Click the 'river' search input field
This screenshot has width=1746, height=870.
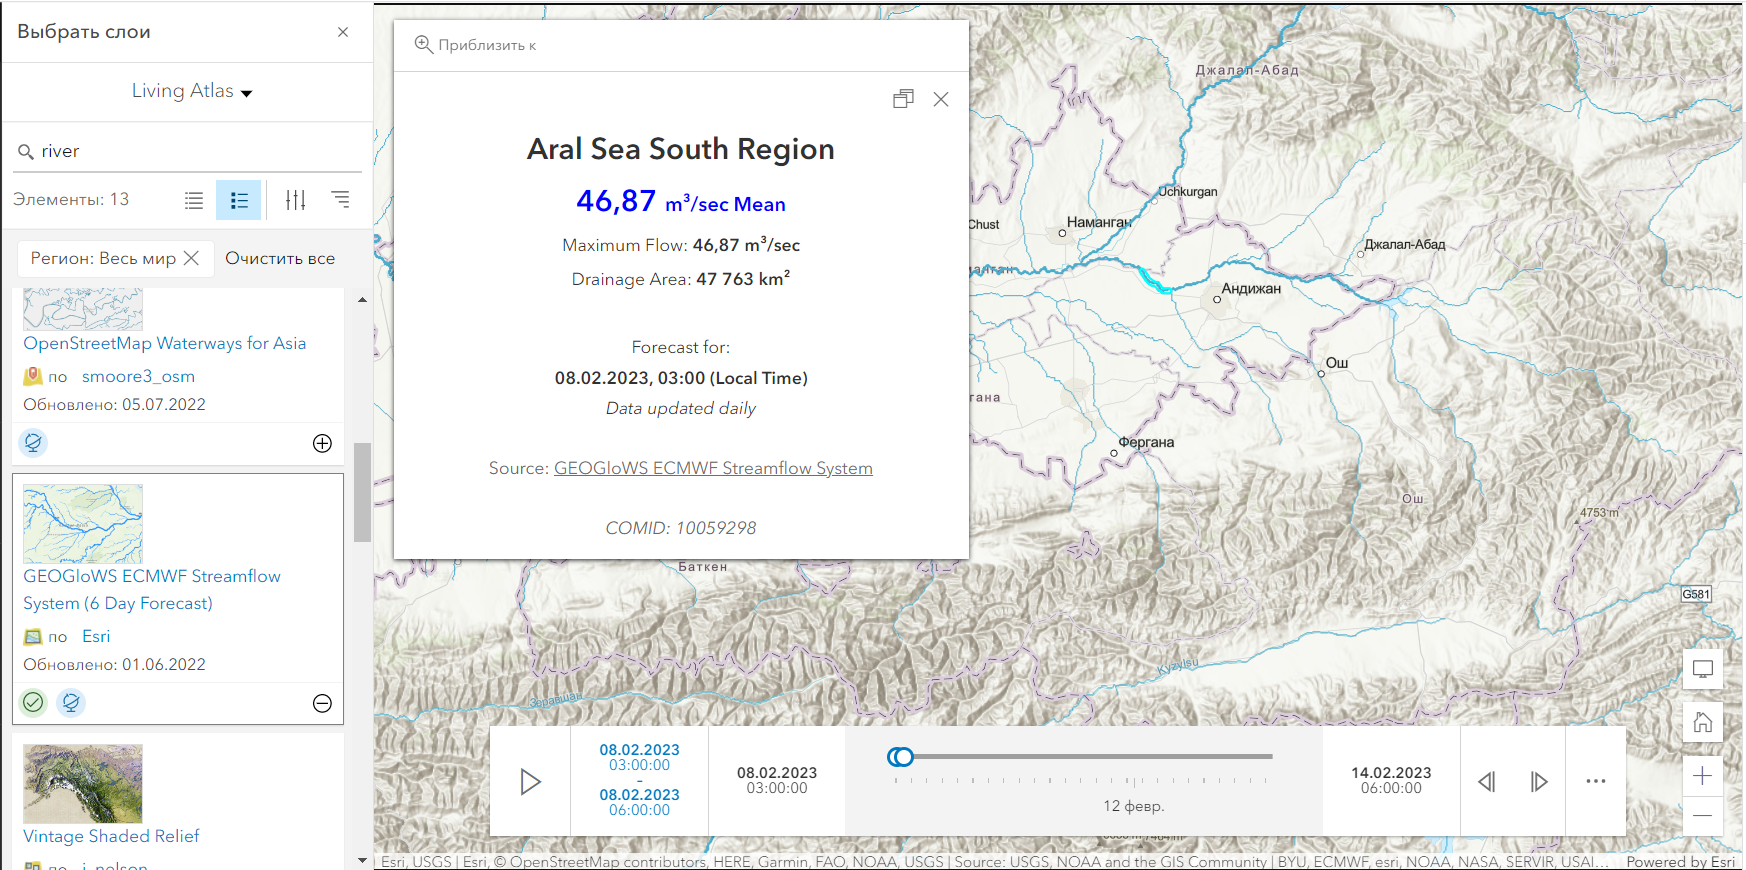pyautogui.click(x=195, y=151)
